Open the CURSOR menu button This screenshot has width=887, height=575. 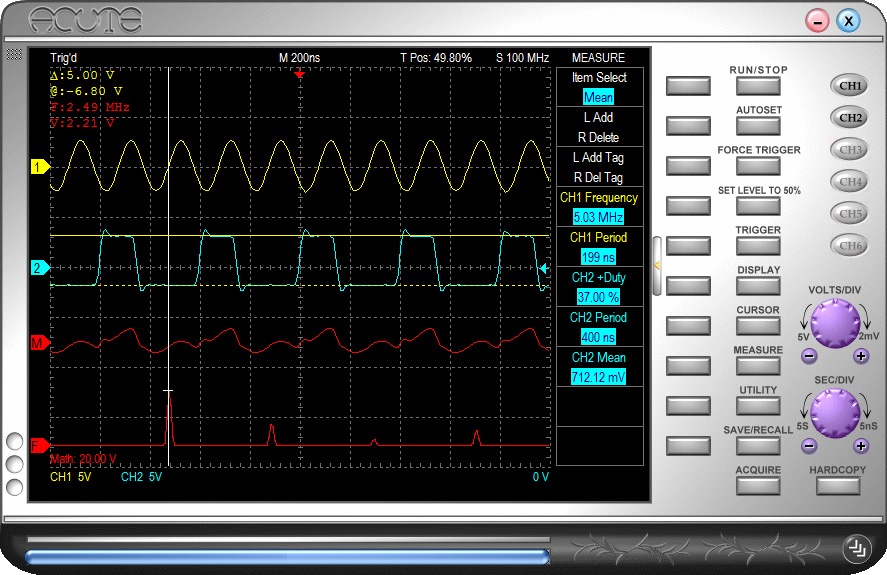tap(758, 326)
